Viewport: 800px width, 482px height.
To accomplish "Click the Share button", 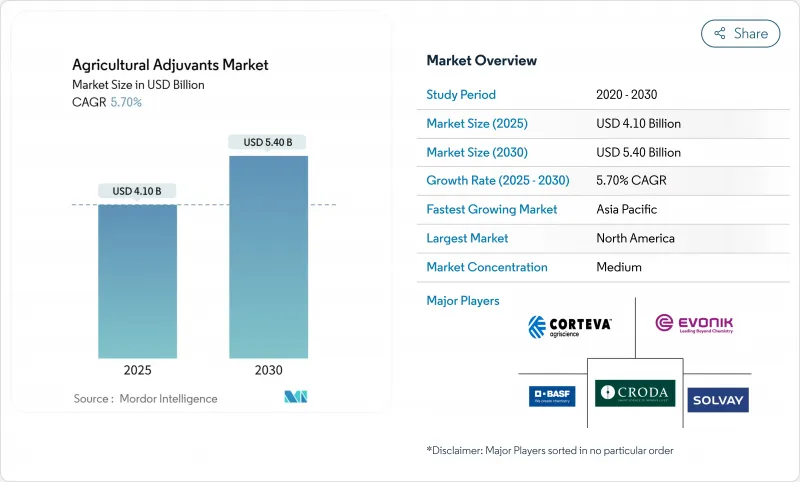I will click(741, 33).
